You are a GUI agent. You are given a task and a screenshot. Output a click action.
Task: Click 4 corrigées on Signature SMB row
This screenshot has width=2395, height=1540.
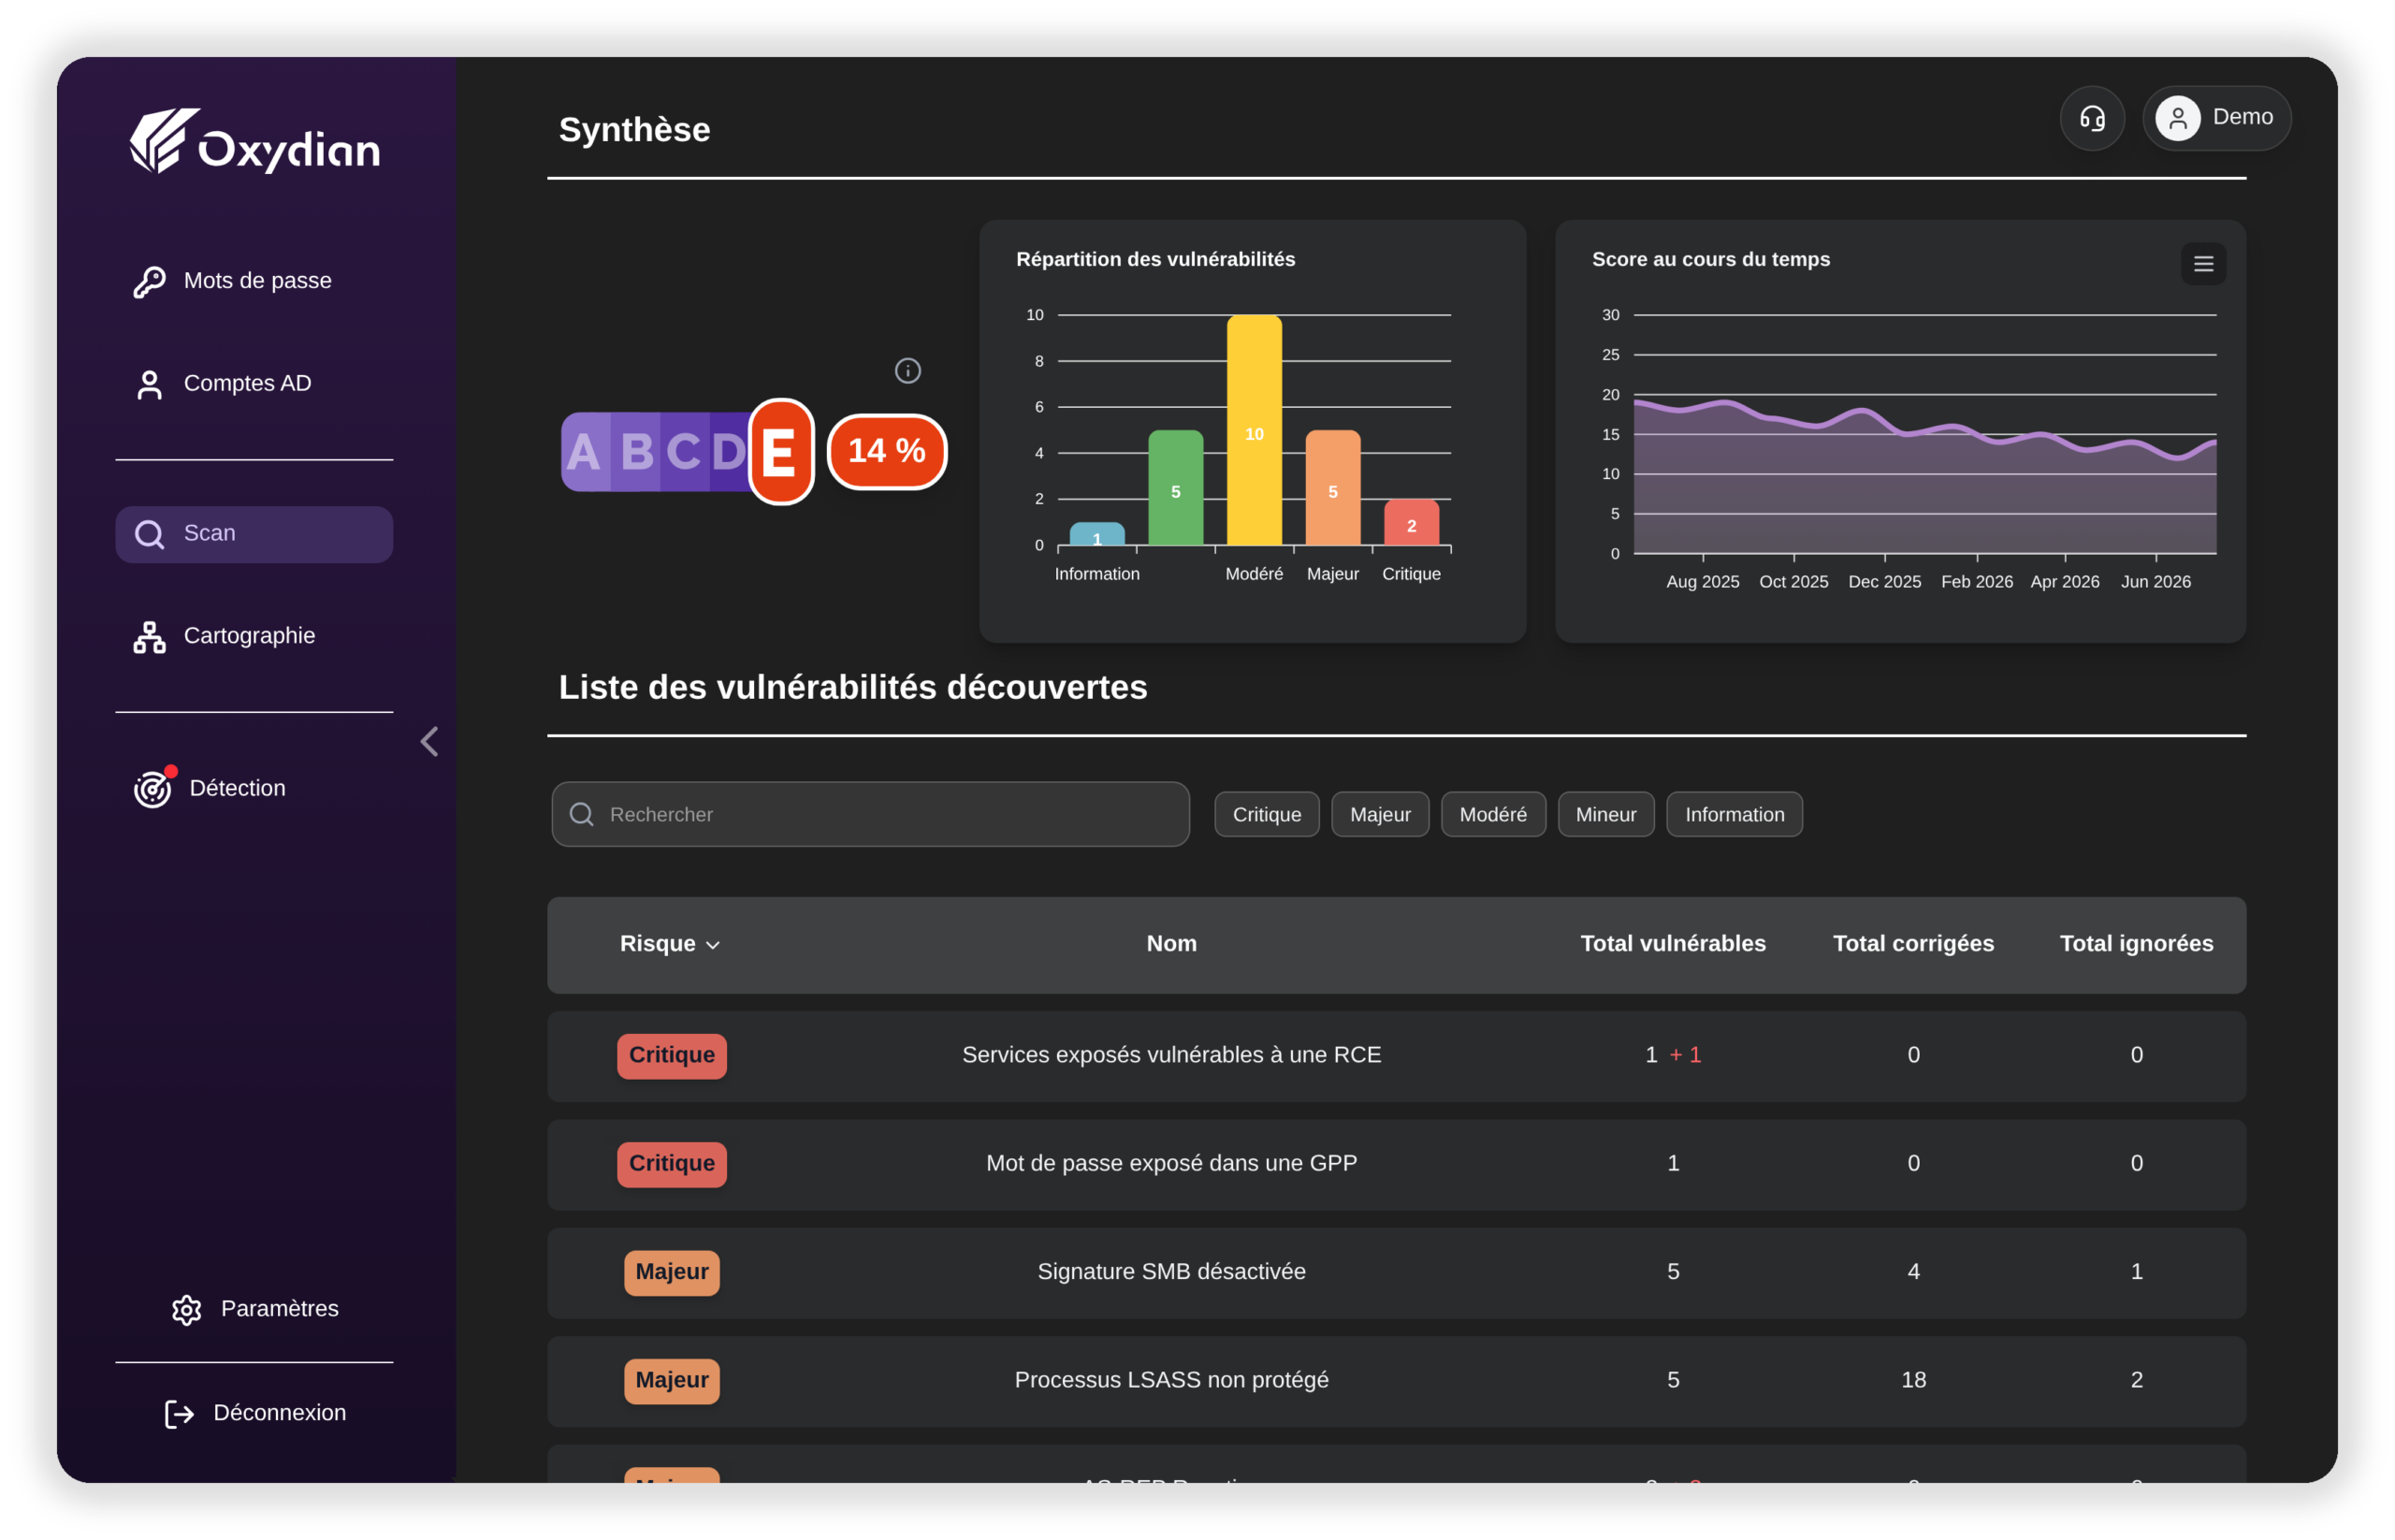point(1913,1272)
